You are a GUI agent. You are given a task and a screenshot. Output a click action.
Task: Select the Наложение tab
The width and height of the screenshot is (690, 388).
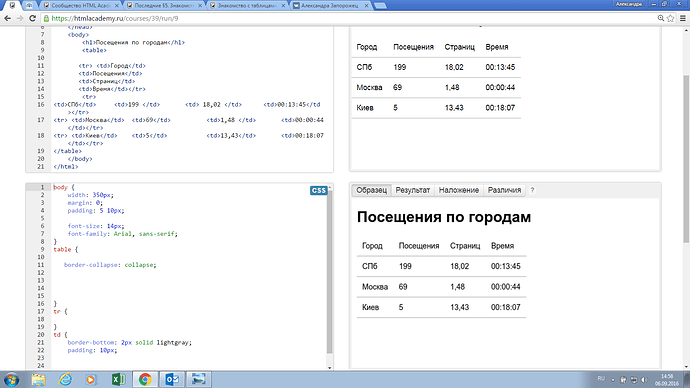[x=459, y=190]
